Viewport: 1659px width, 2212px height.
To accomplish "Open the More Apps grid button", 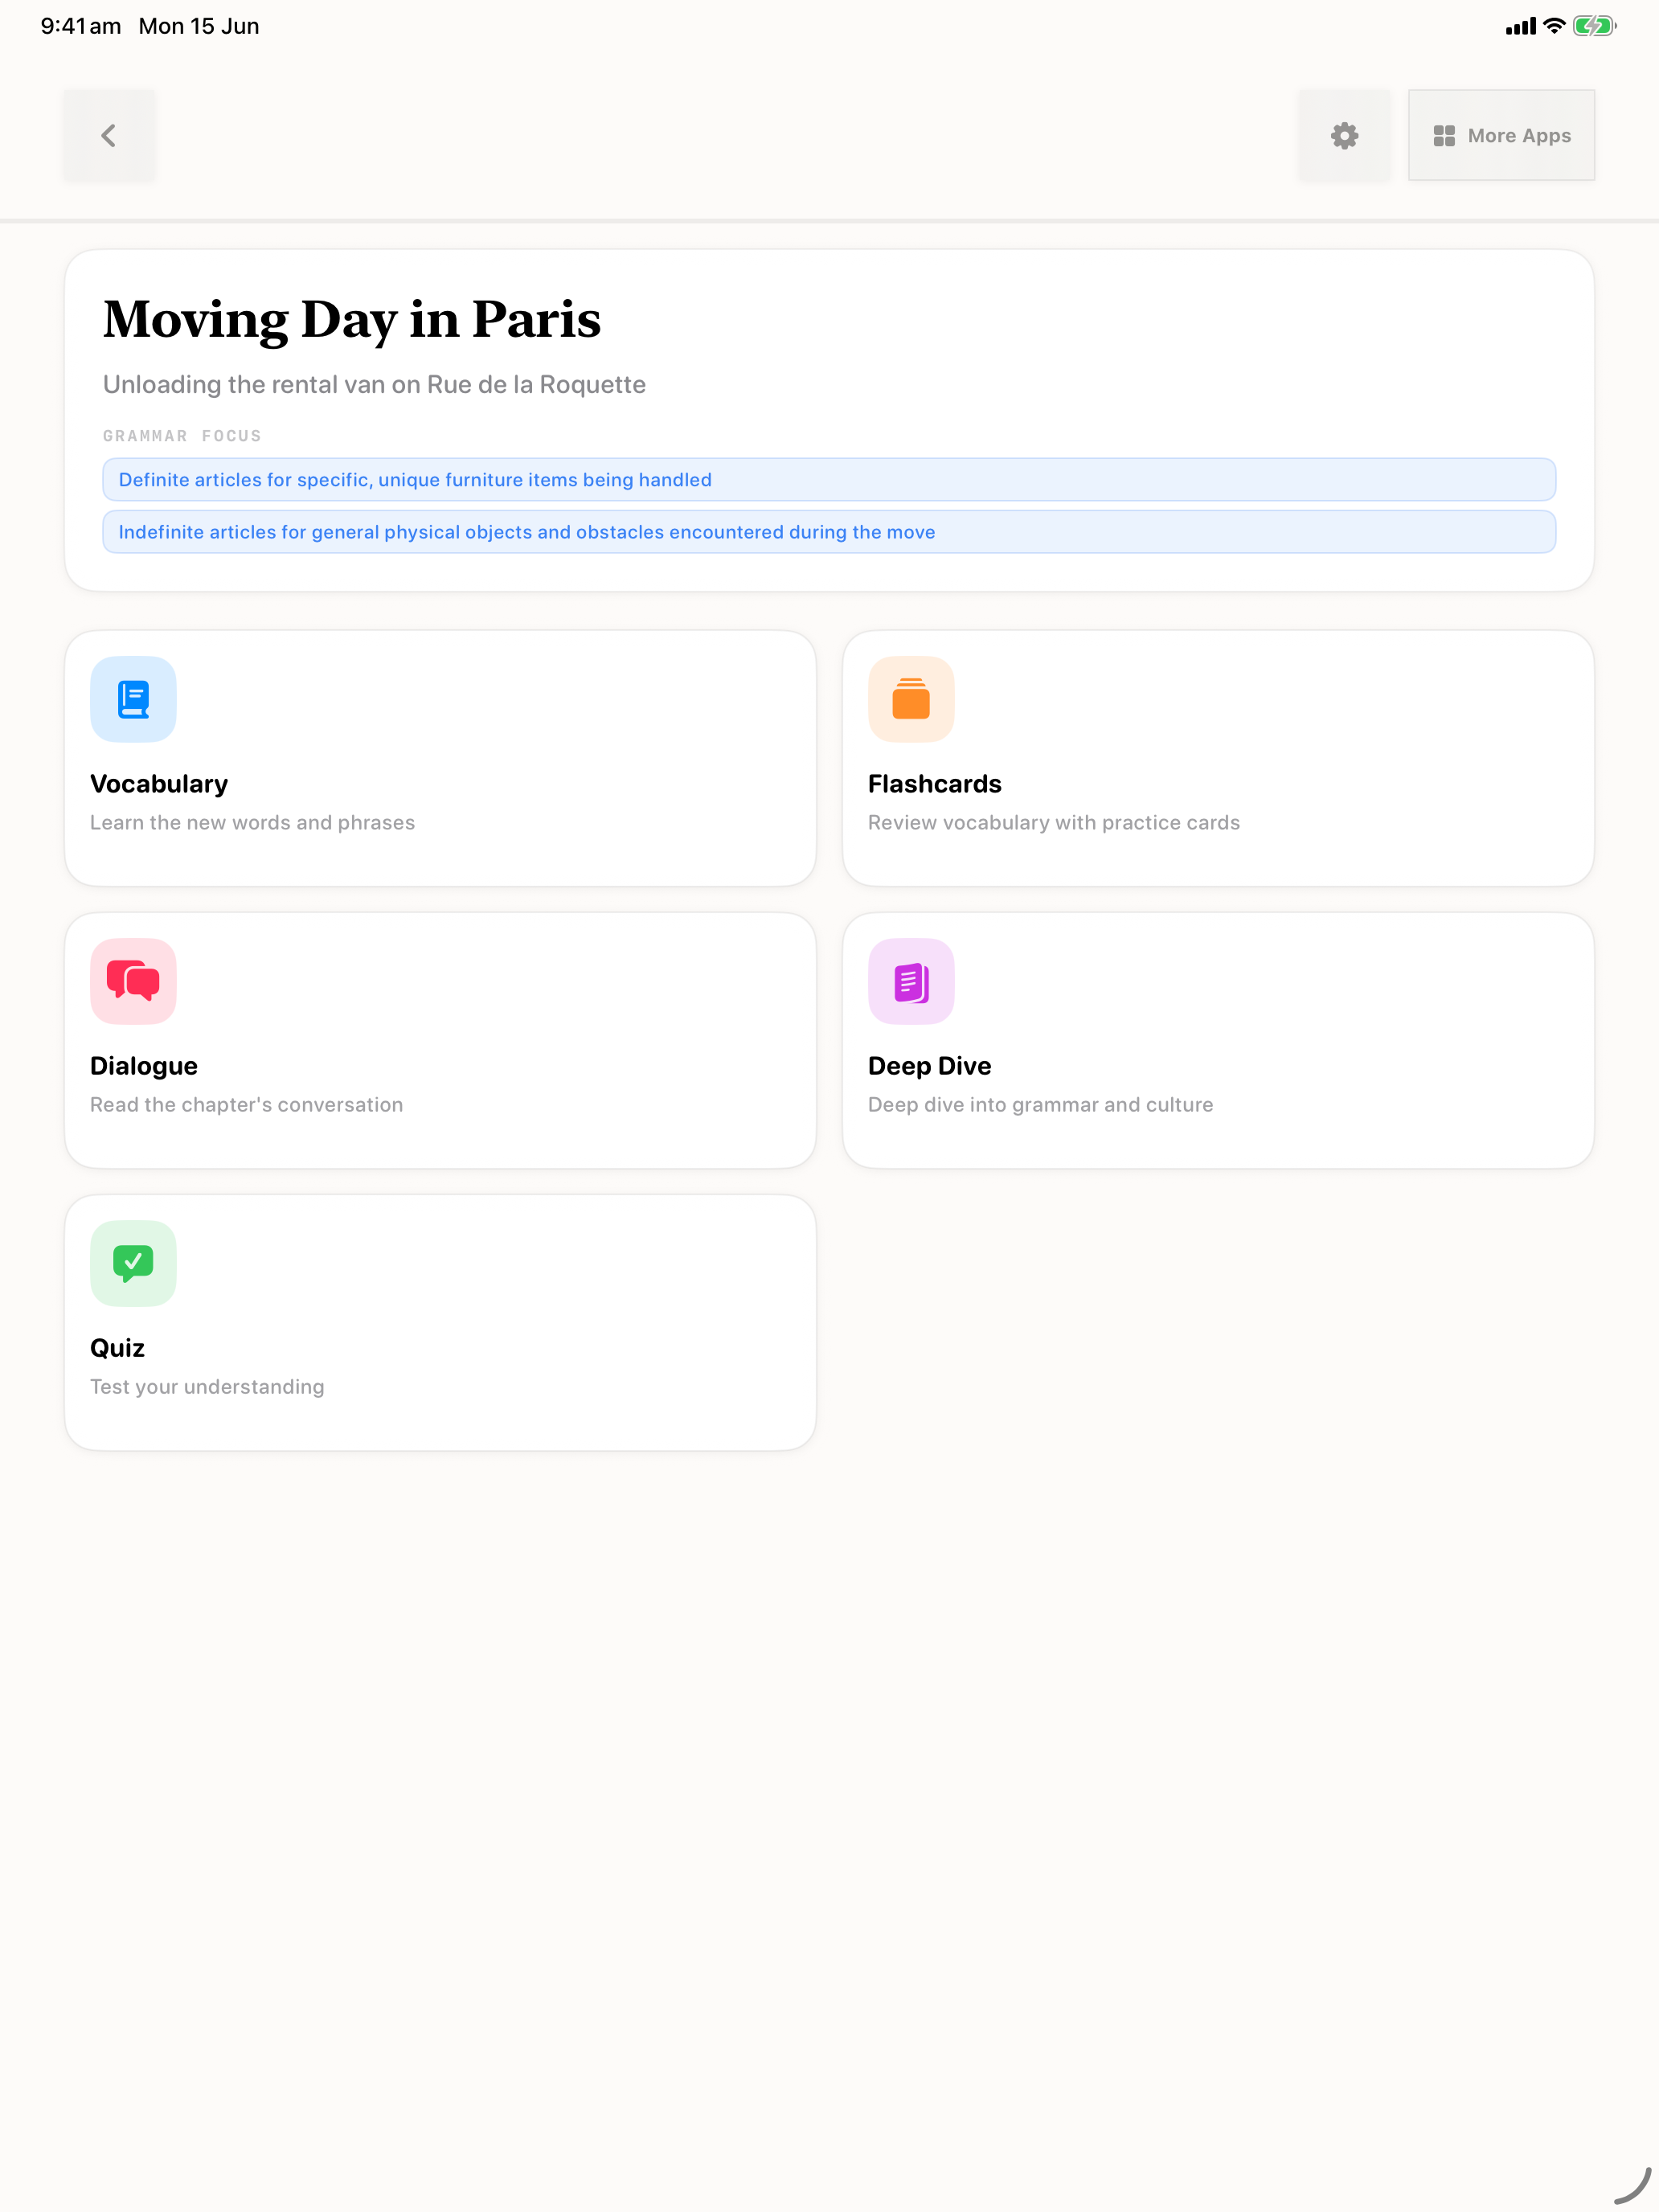I will point(1501,135).
